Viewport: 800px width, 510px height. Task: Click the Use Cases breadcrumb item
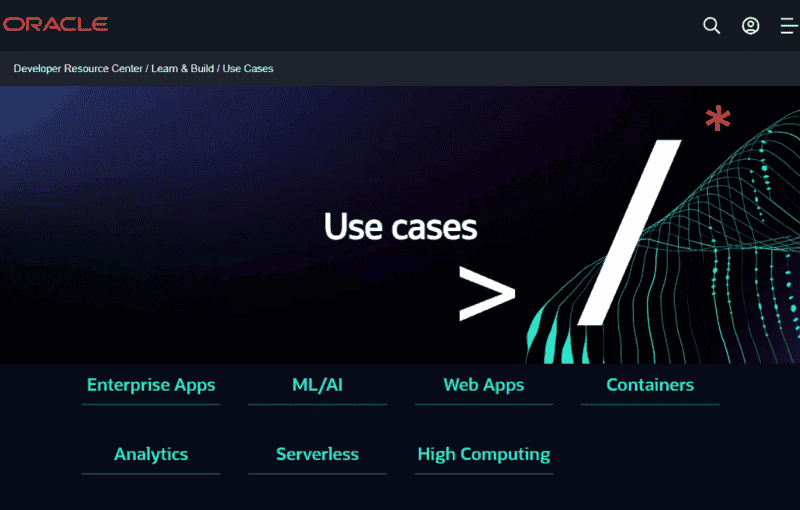coord(248,69)
